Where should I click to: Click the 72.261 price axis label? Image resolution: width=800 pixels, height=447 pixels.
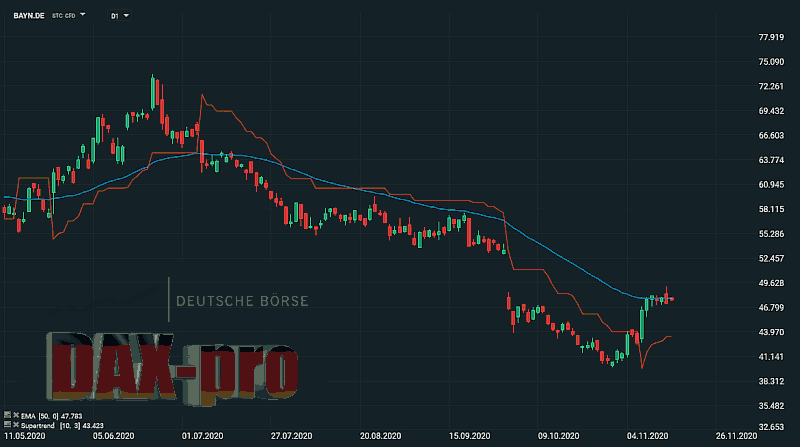(x=771, y=86)
